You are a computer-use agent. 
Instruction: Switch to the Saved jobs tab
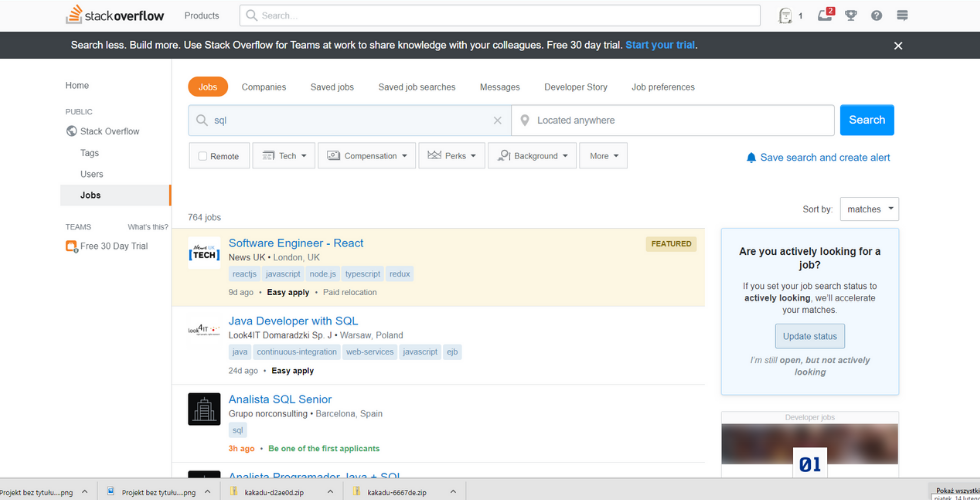332,87
